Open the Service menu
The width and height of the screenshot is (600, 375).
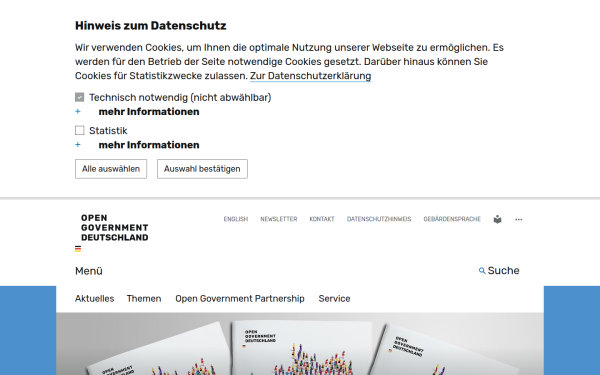pos(334,298)
